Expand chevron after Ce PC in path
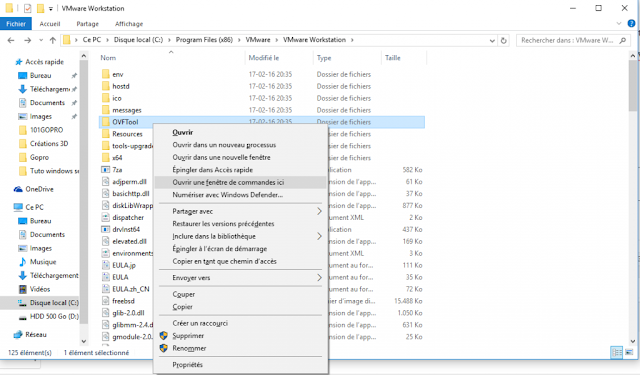The image size is (640, 375). 107,40
